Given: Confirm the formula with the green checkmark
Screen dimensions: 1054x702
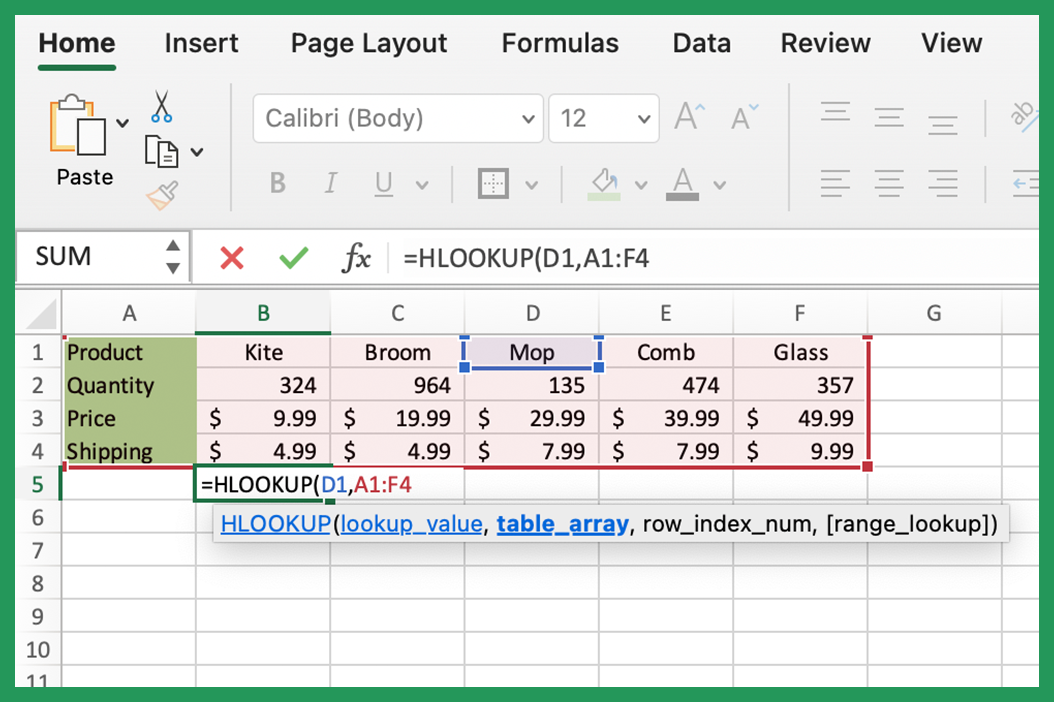Looking at the screenshot, I should click(293, 256).
